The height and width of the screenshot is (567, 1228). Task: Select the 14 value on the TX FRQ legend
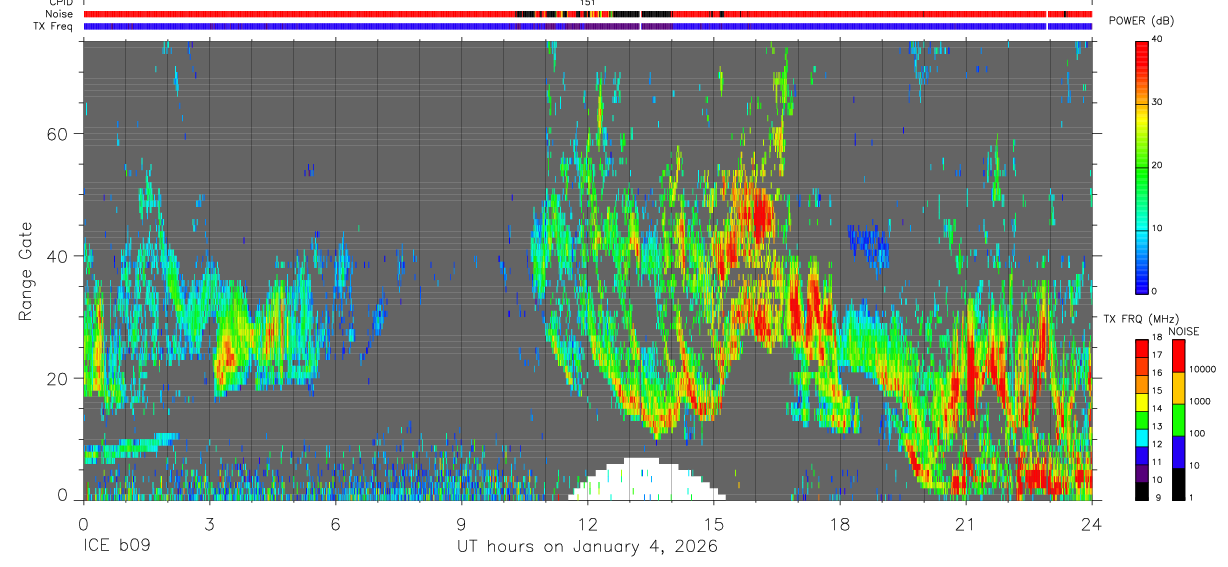(1157, 409)
